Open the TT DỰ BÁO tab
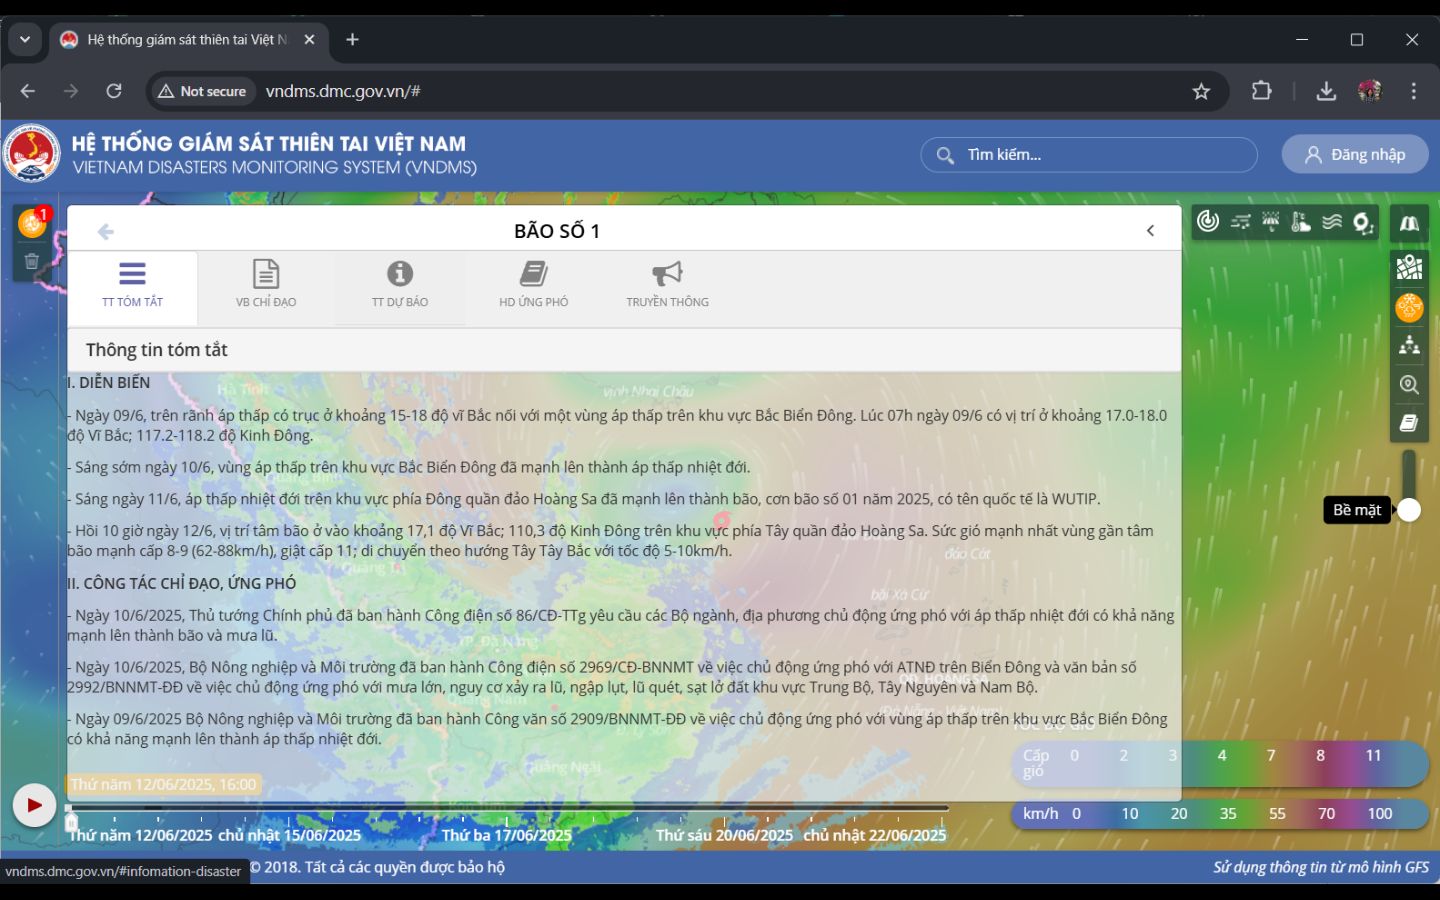Image resolution: width=1440 pixels, height=900 pixels. coord(400,284)
